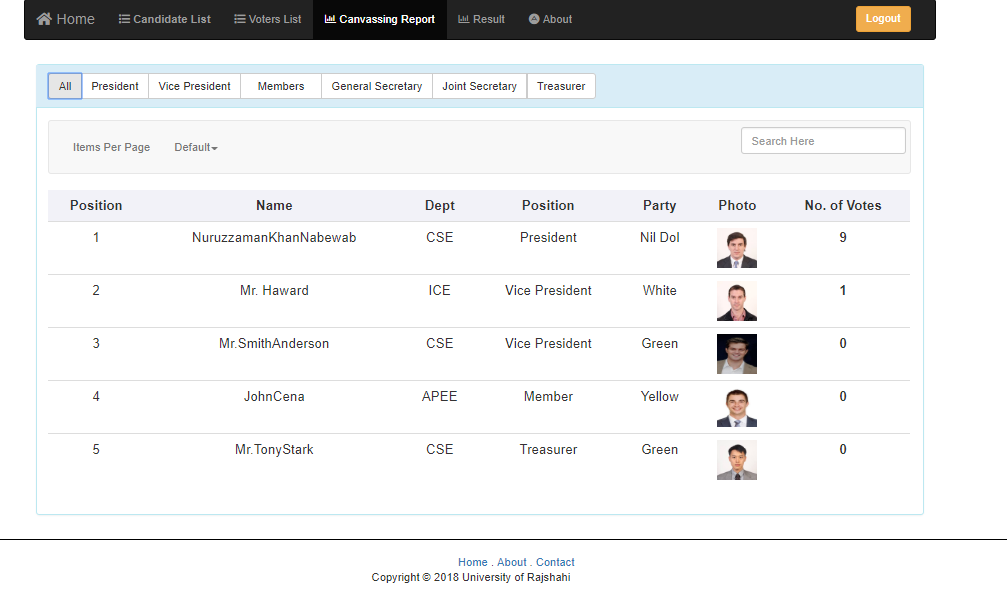Click the Canvassing Report chart icon
The image size is (1007, 591).
click(x=330, y=19)
